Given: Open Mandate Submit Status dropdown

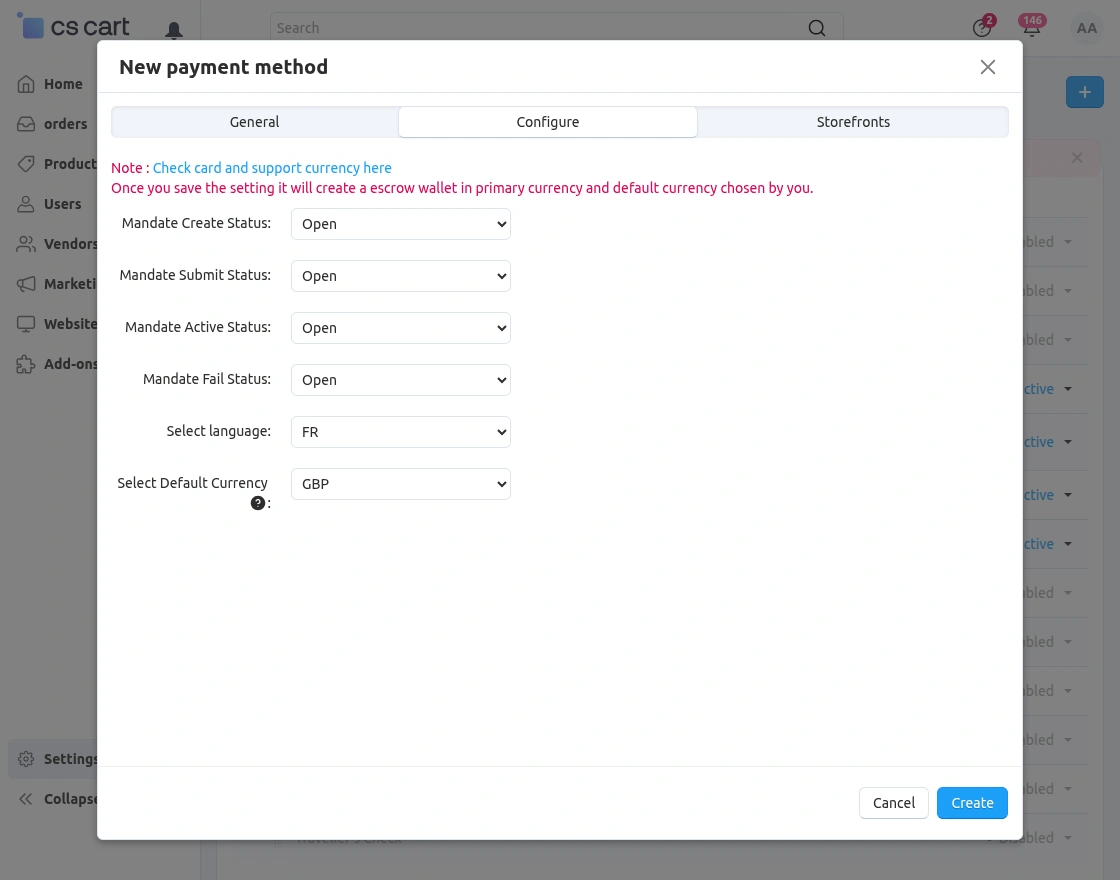Looking at the screenshot, I should pos(401,276).
